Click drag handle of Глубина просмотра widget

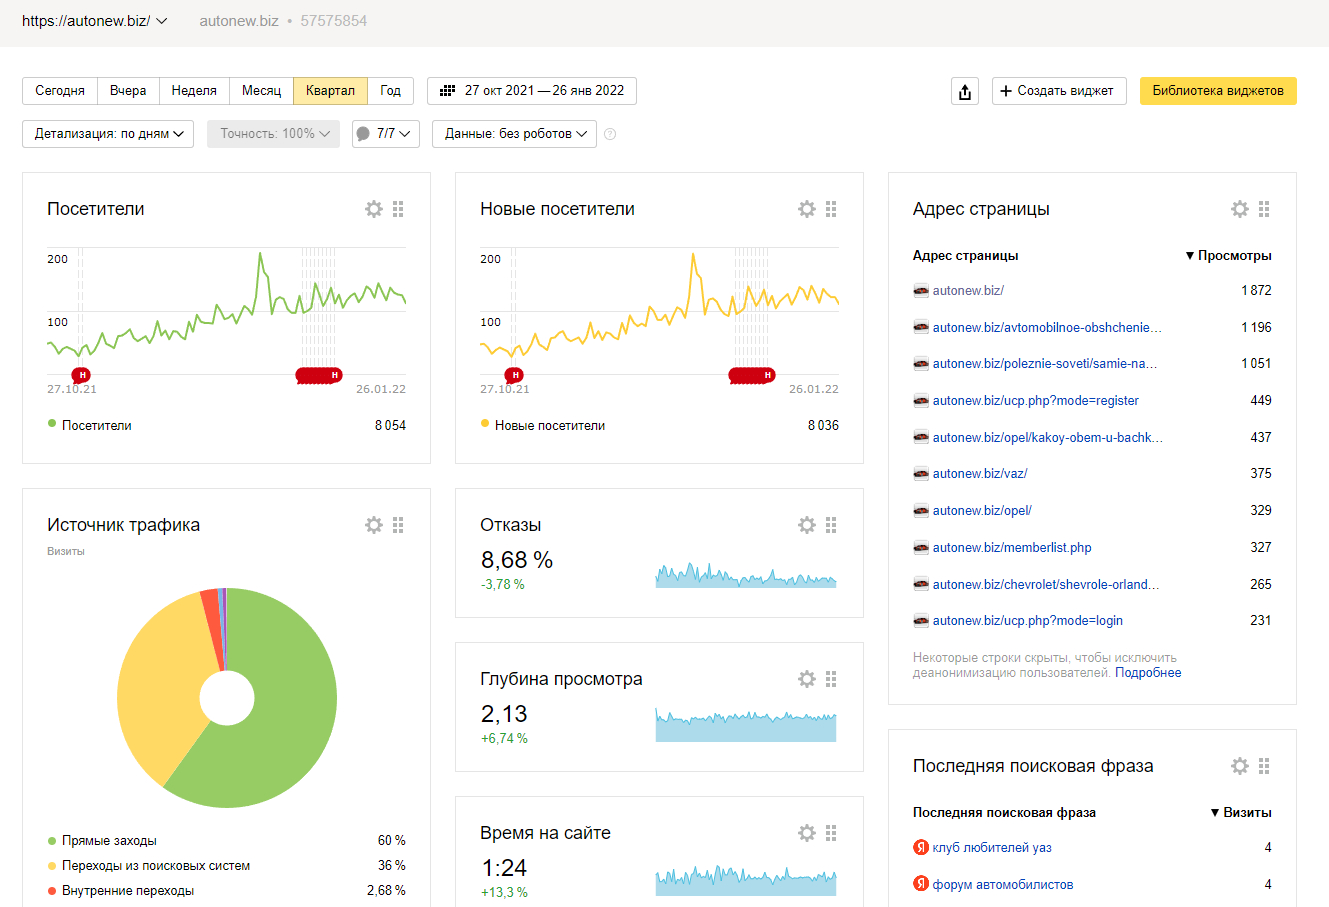pos(831,679)
